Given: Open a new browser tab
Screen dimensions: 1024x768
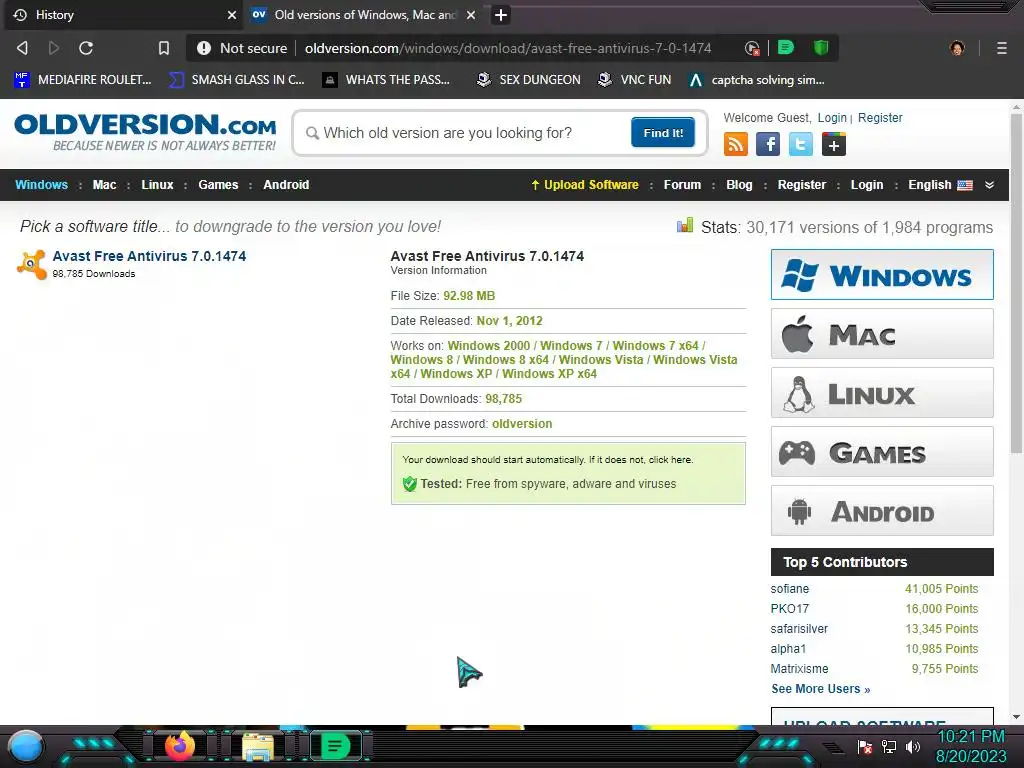Looking at the screenshot, I should coord(500,14).
